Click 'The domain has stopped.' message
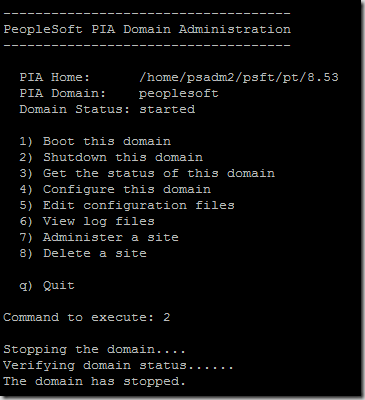Screen dimensions: 365x400 94,381
